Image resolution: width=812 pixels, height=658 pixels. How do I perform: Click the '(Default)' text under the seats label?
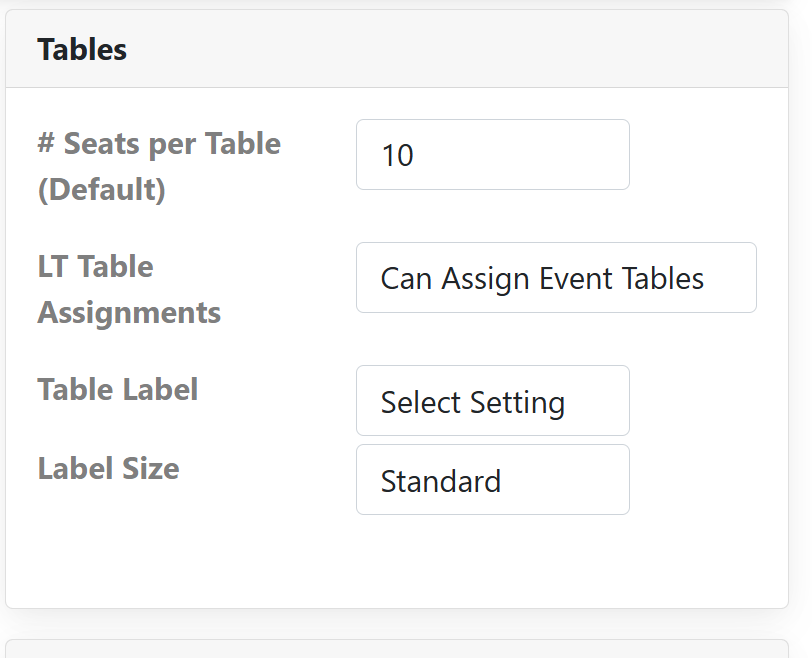click(101, 189)
